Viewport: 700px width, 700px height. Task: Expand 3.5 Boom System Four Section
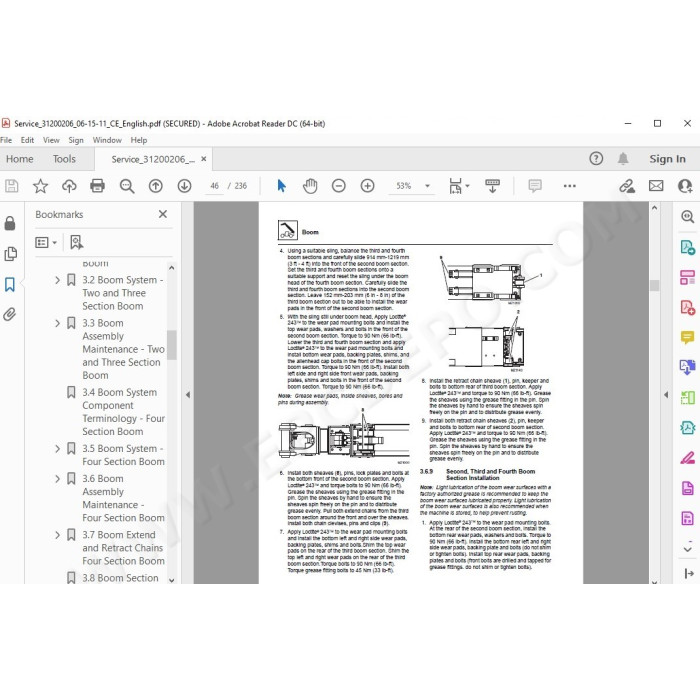pos(58,449)
